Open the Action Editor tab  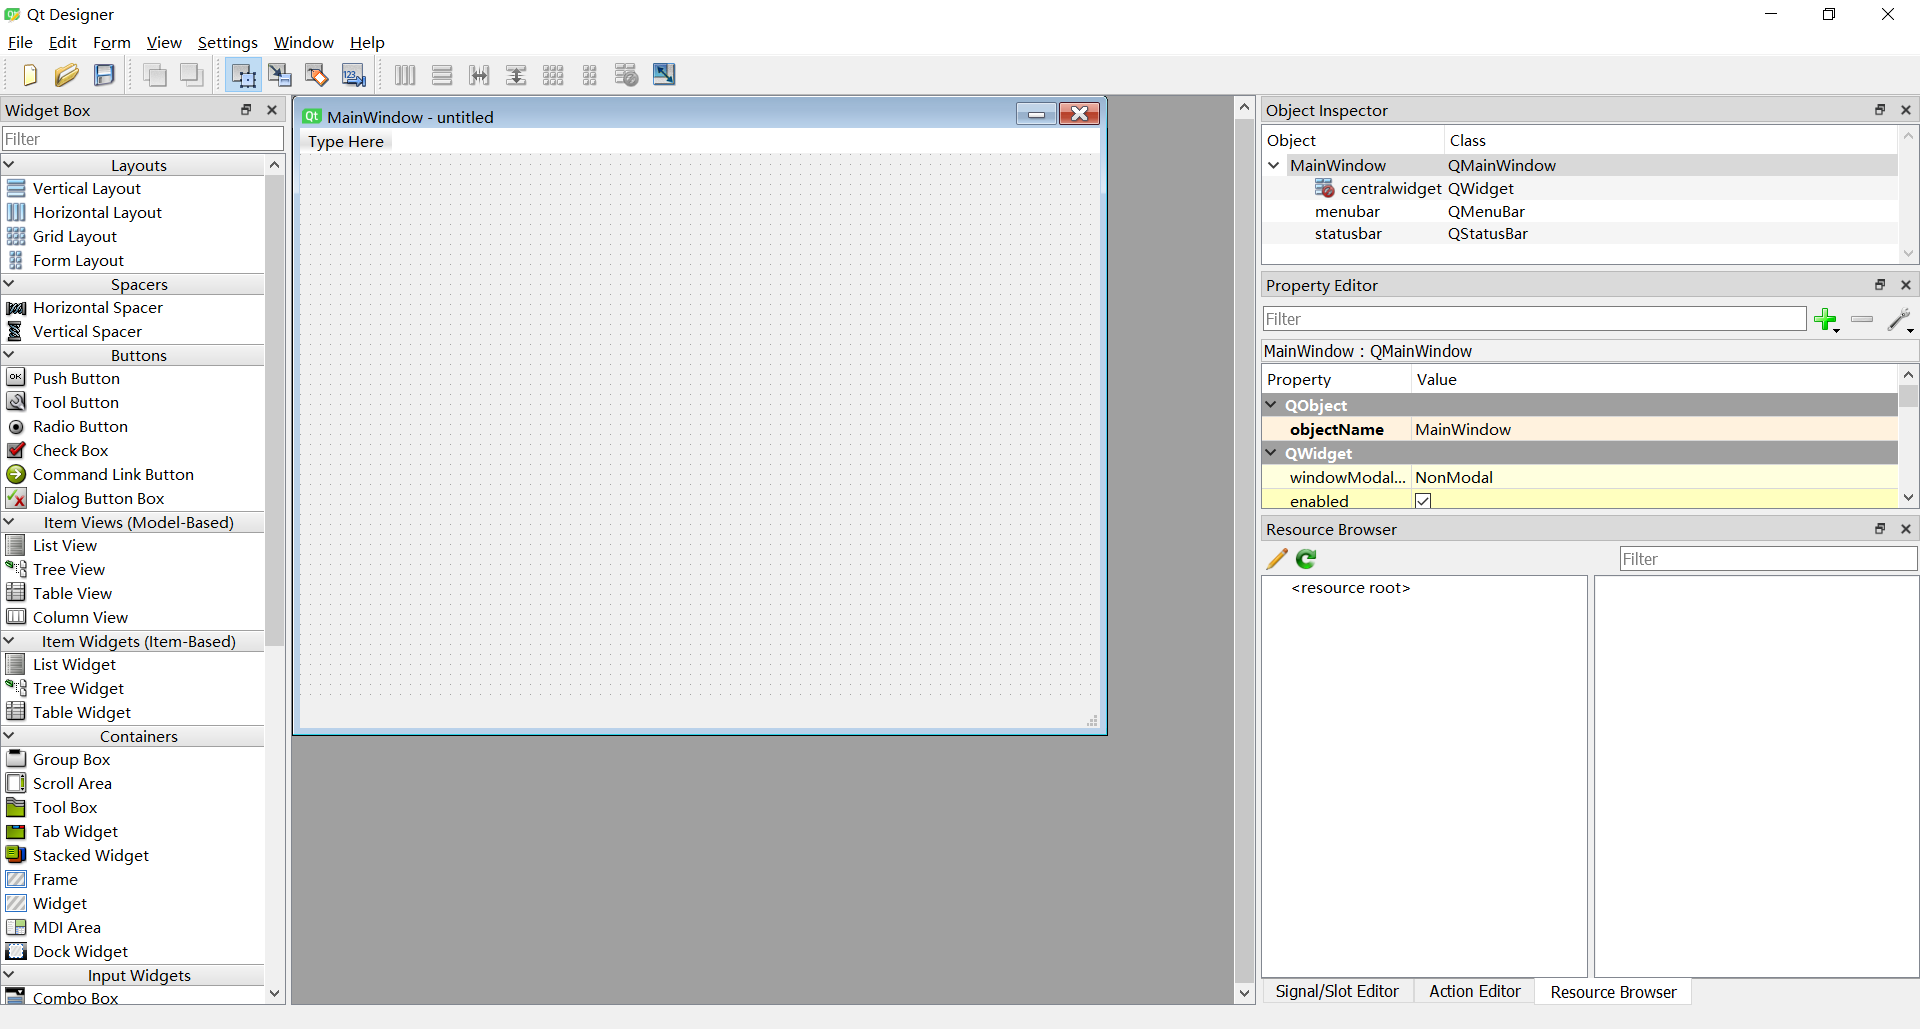1474,991
